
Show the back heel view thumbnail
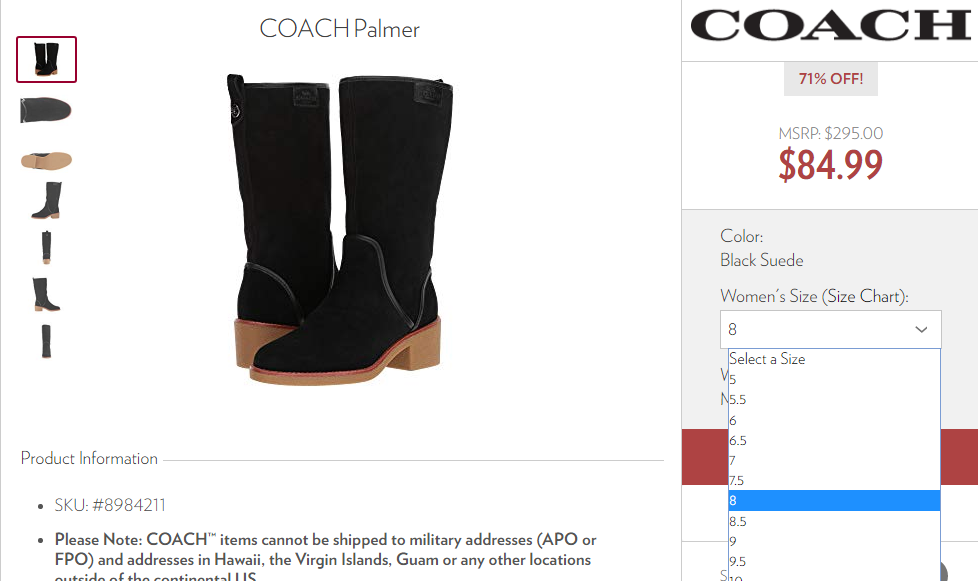tap(46, 247)
